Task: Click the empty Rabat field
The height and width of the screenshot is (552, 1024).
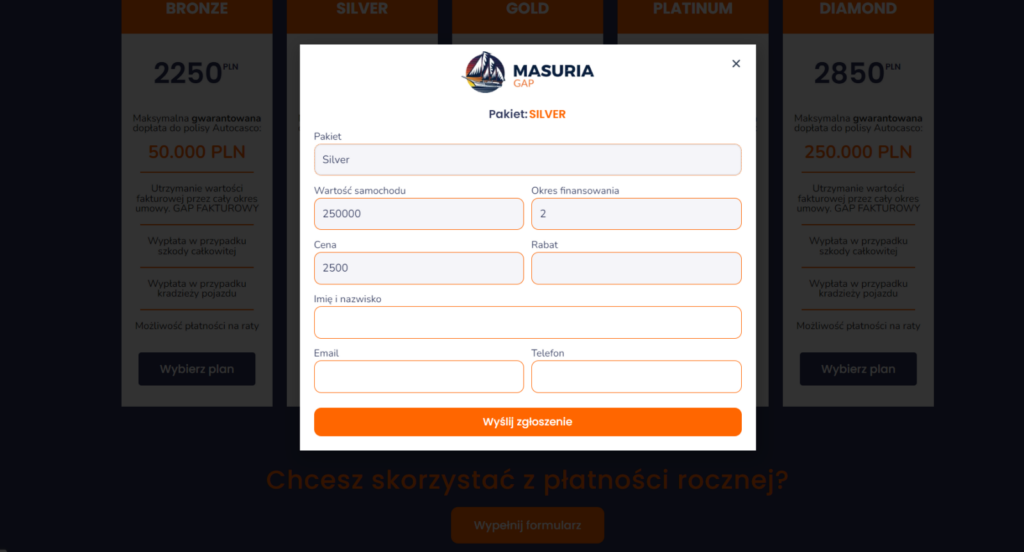Action: point(636,268)
